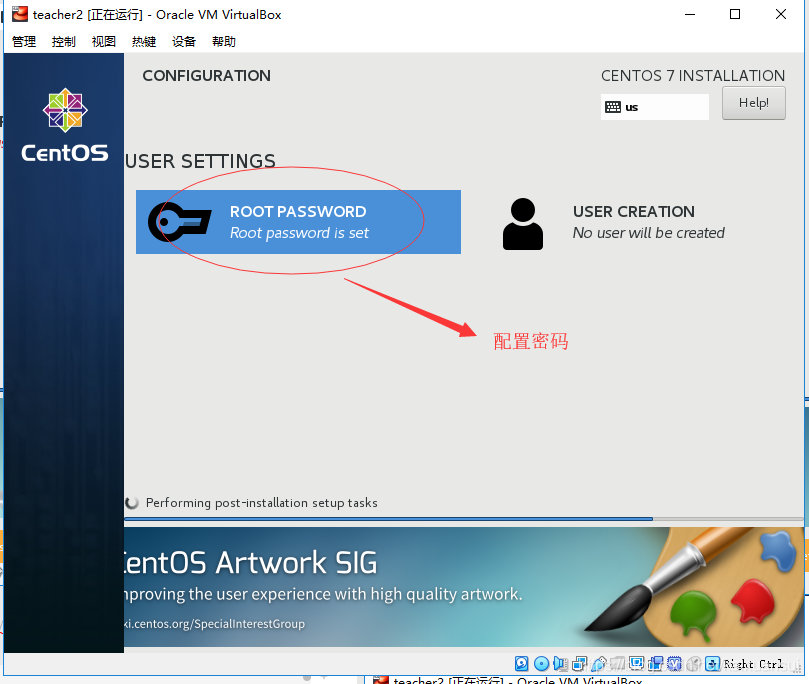Screen dimensions: 809x684
Task: Click the optical disk status icon
Action: (541, 663)
